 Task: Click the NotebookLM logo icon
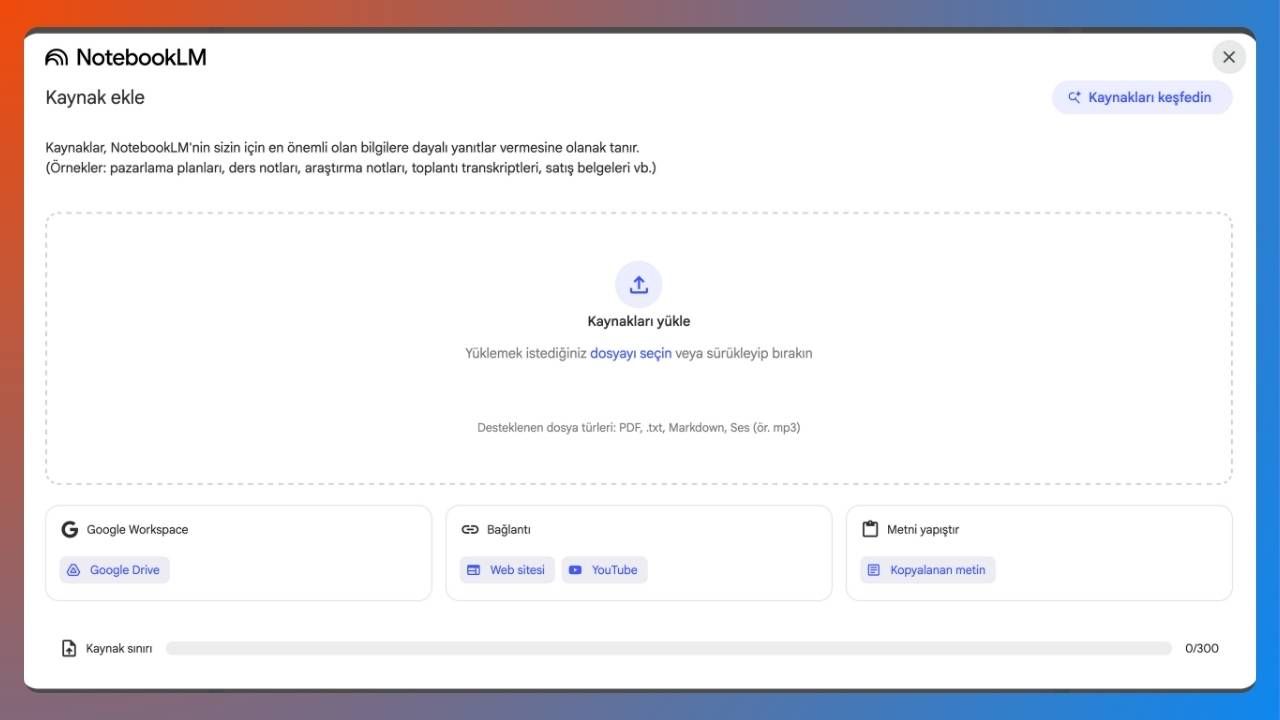(57, 57)
